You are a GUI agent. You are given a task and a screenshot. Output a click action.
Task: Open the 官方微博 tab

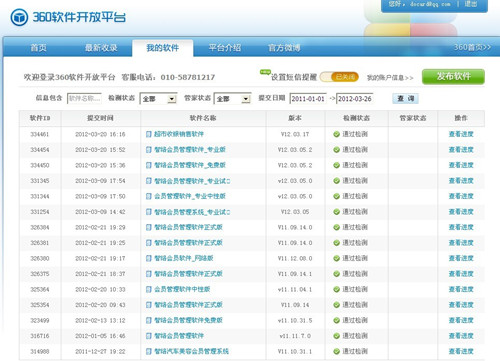click(x=284, y=48)
